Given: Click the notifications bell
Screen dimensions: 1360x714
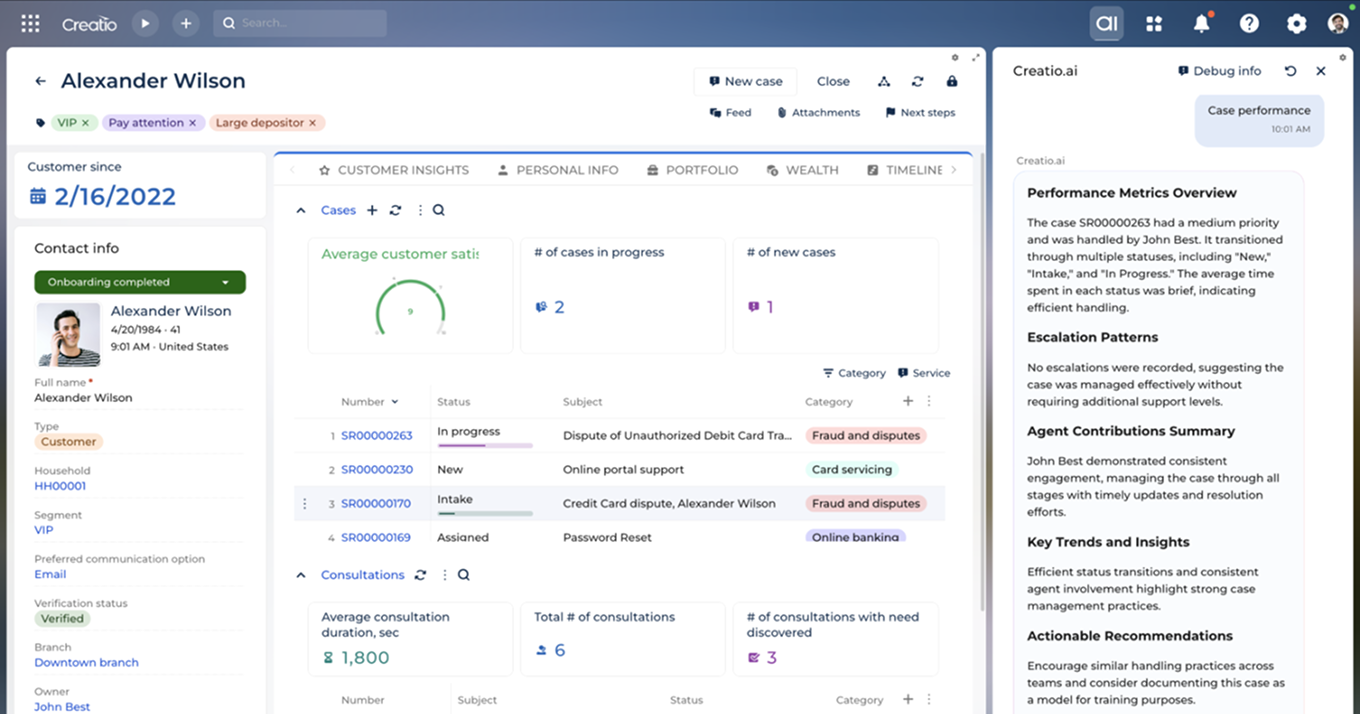Looking at the screenshot, I should click(x=1202, y=23).
